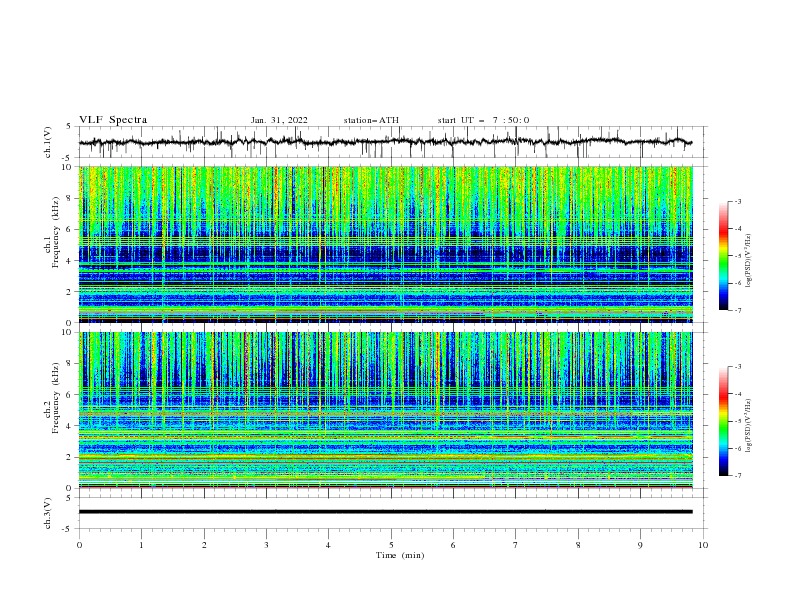Click the "2" kHz tick of ch.1 spectrogram
Viewport: 792px width, 612px height.
point(70,292)
